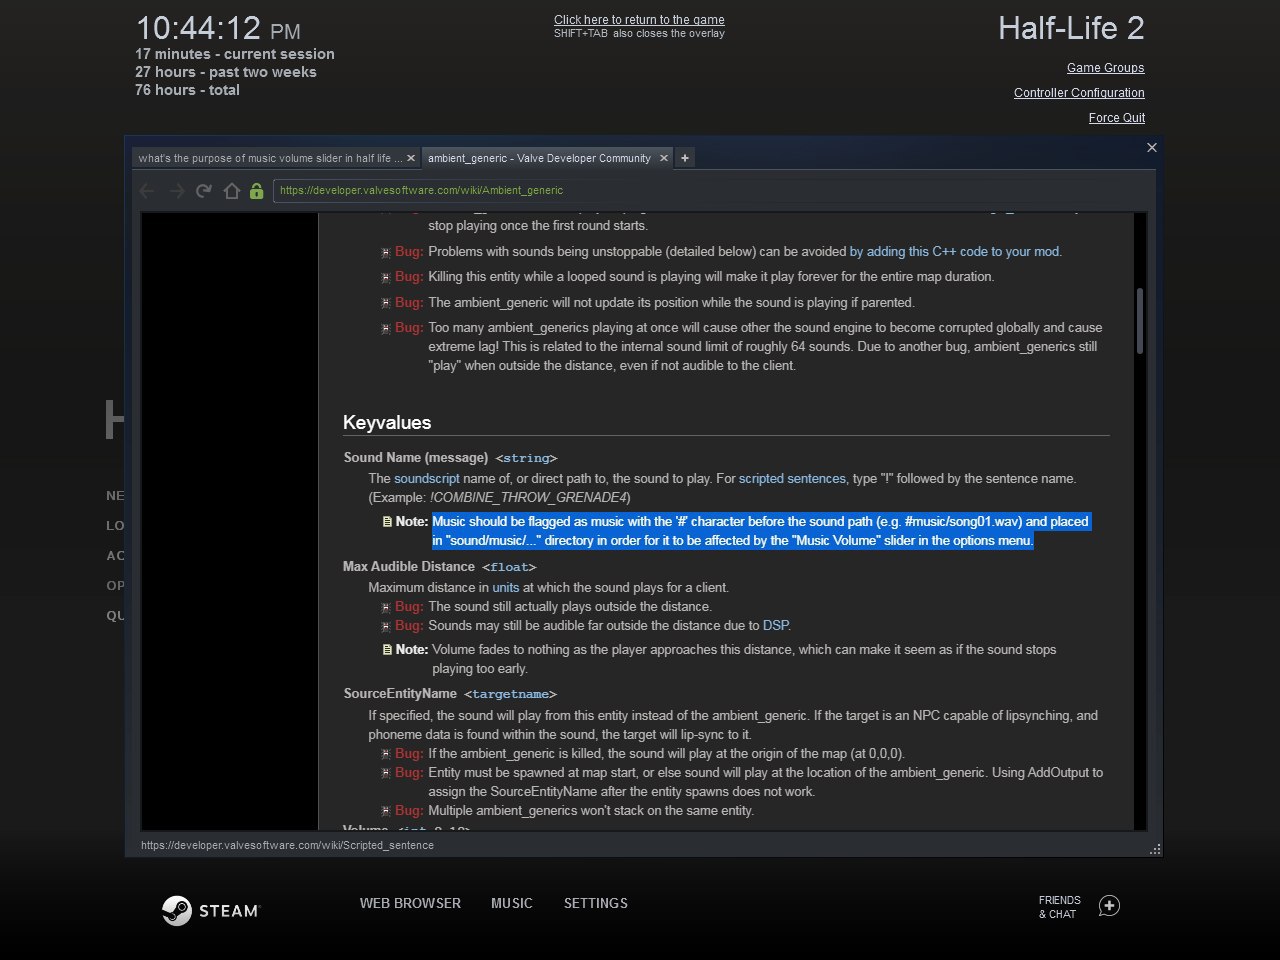
Task: Close the music volume slider search tab
Action: tap(410, 158)
